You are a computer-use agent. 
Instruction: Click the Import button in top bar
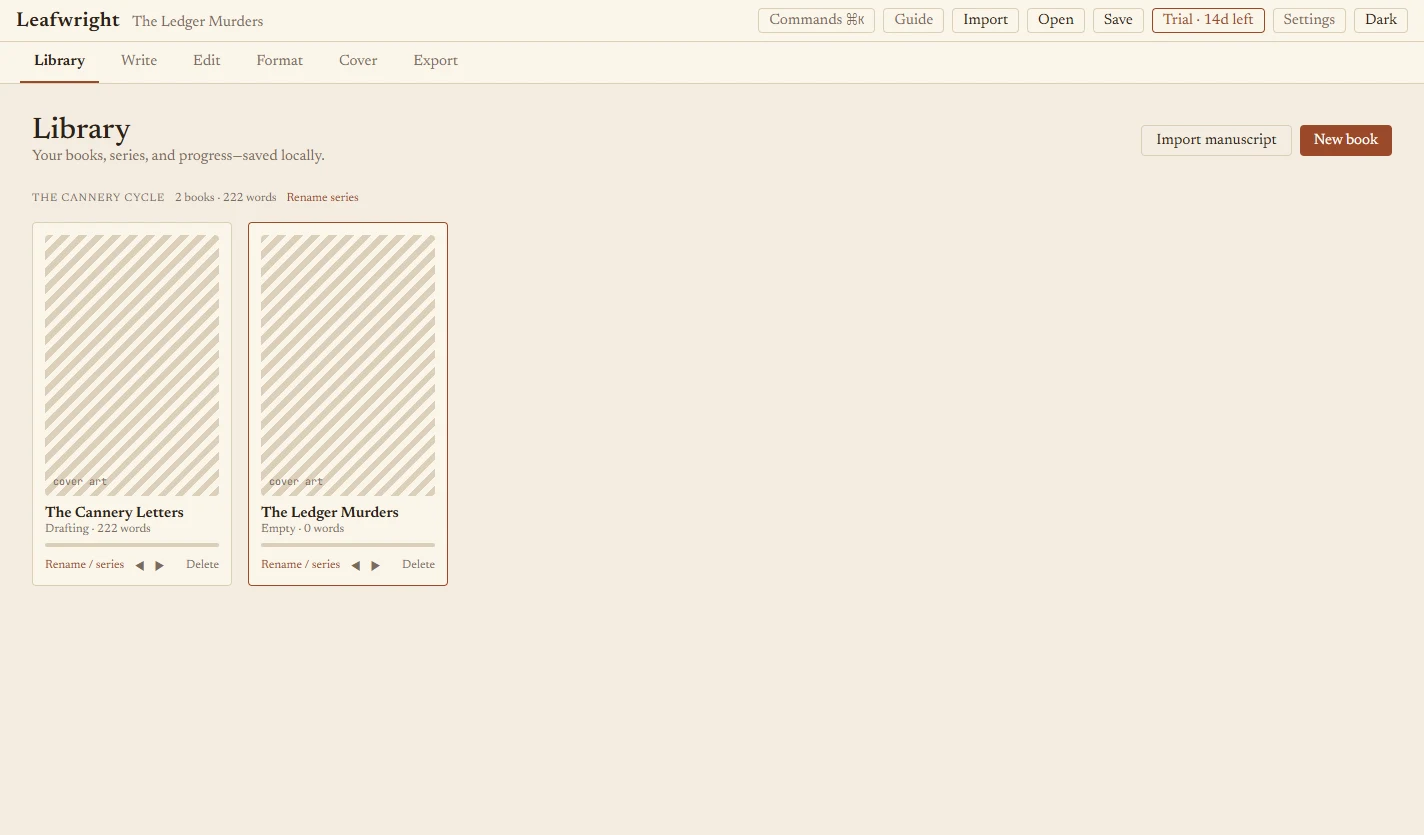985,20
